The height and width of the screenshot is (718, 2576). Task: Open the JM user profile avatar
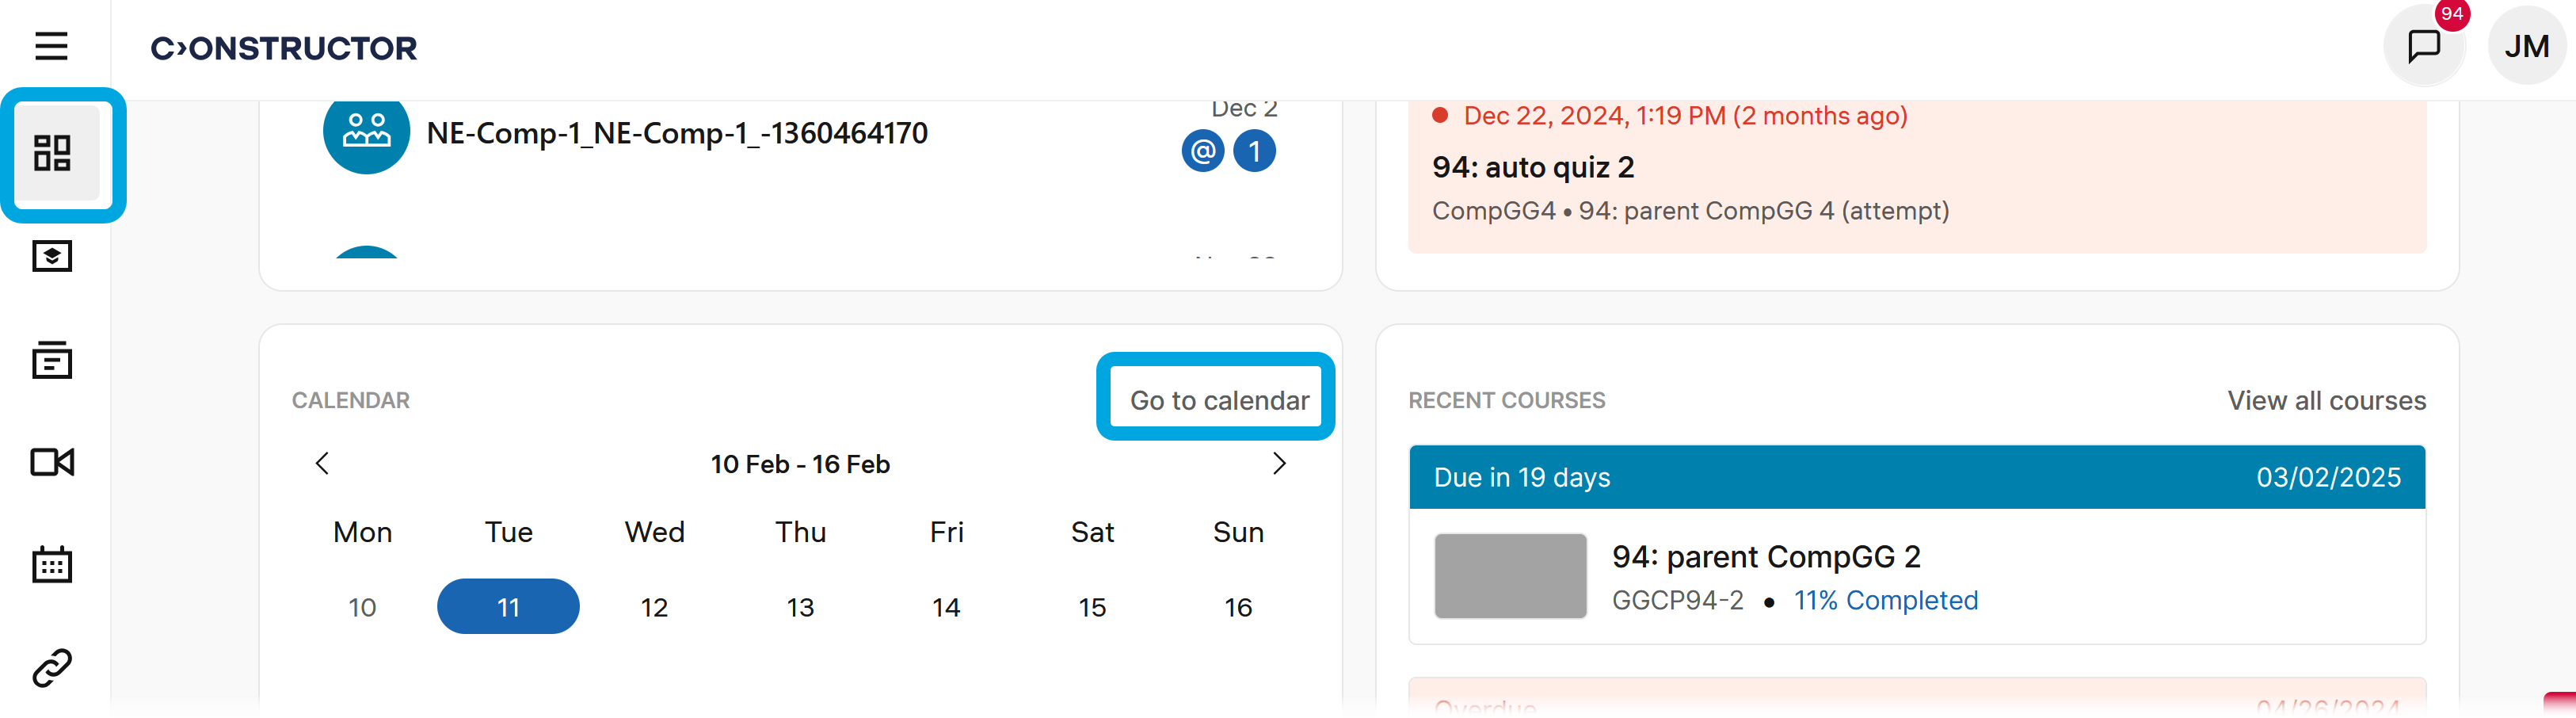[x=2525, y=46]
